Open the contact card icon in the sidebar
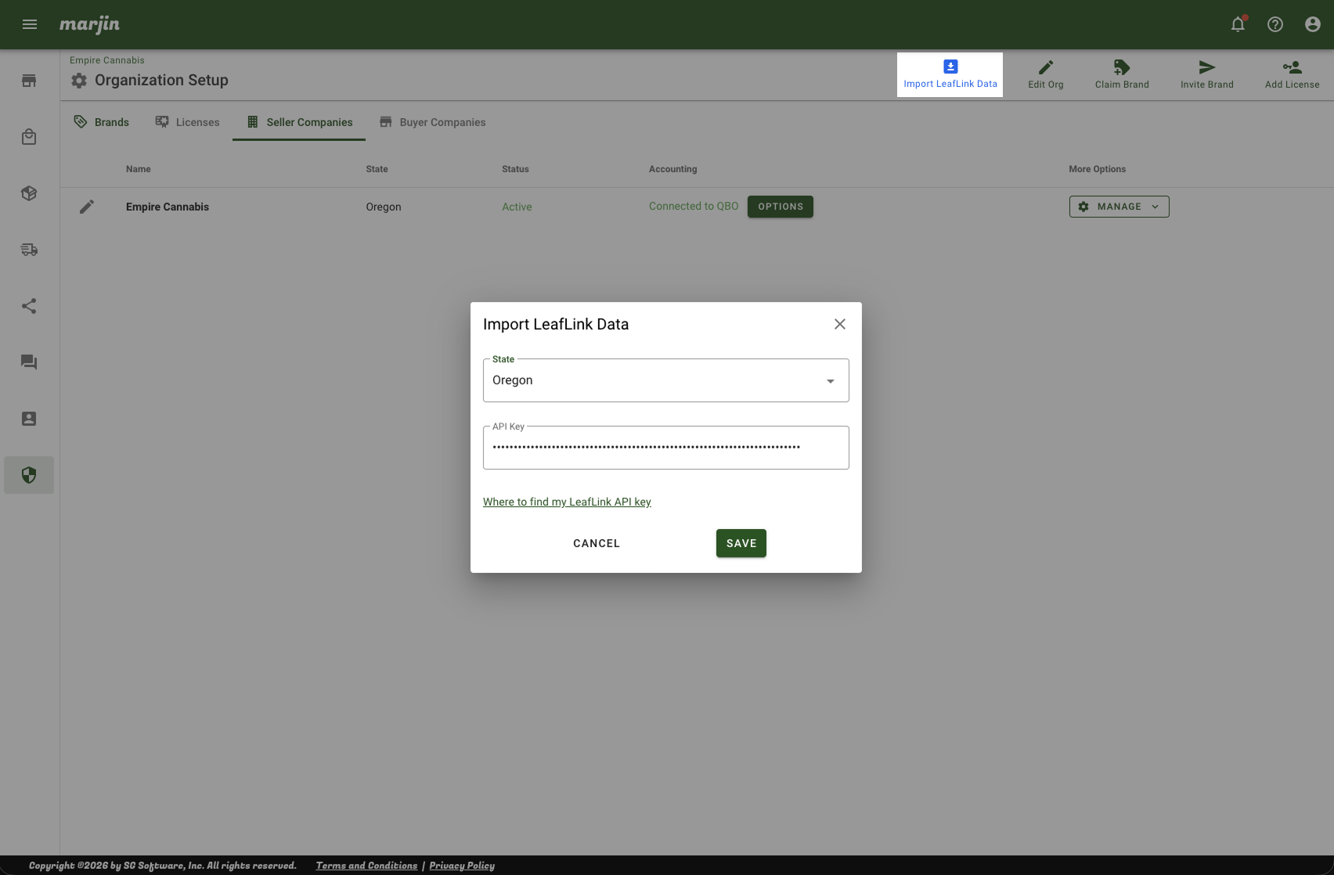 pos(29,419)
